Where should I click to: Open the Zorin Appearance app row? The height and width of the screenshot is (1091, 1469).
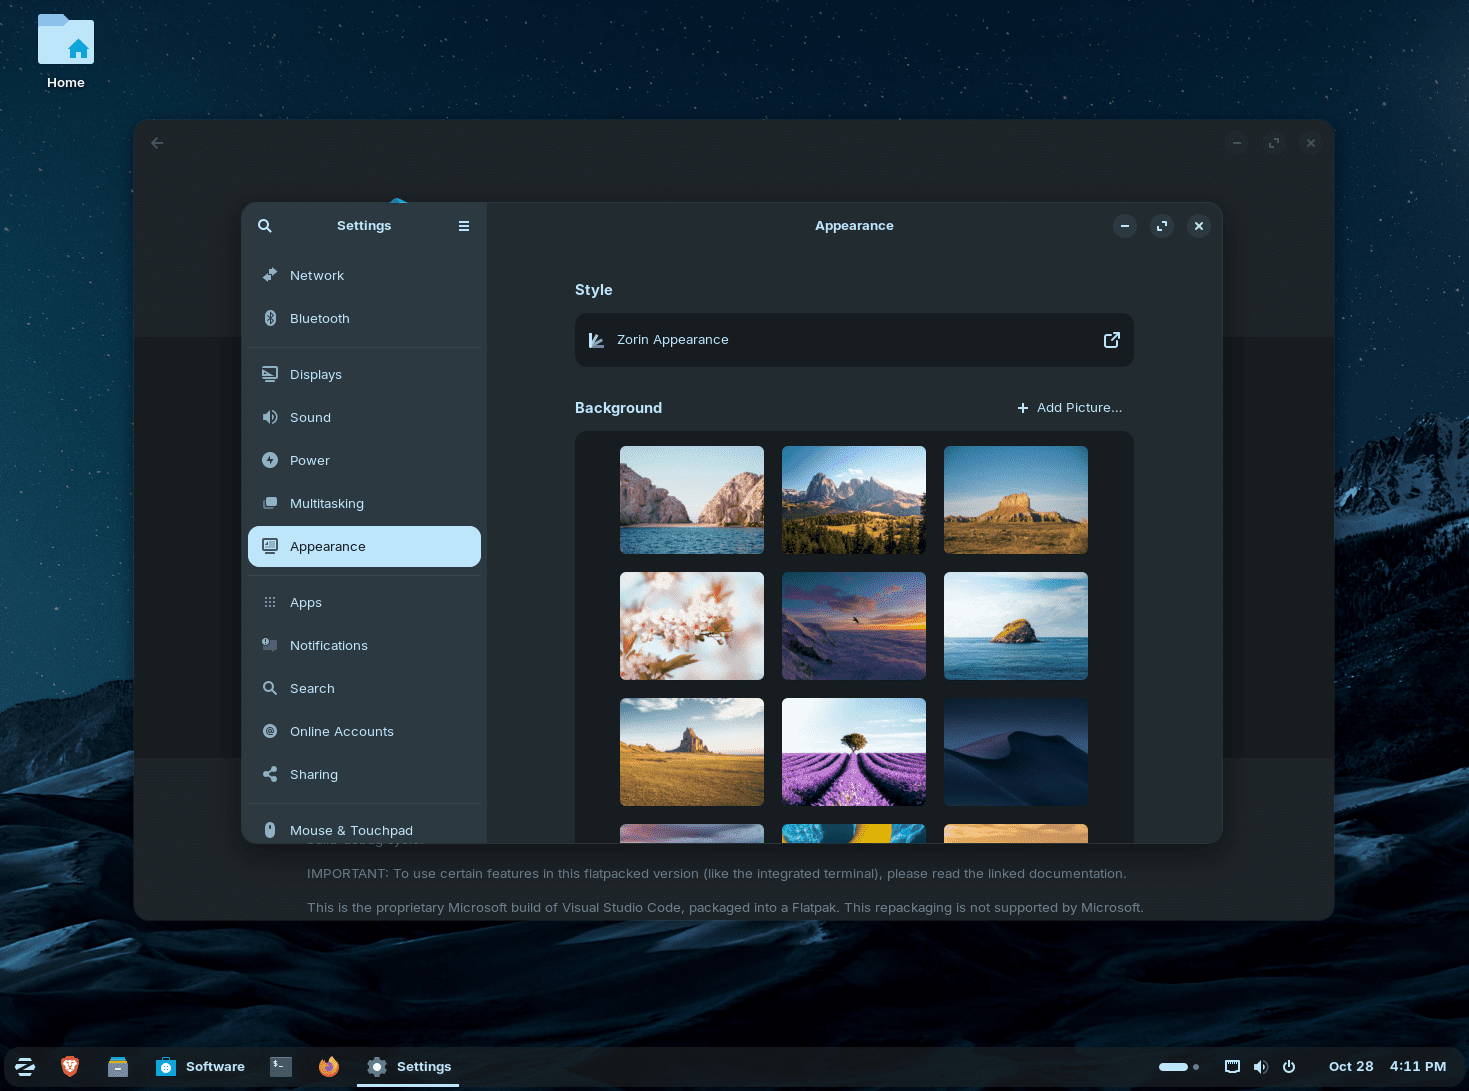point(854,340)
